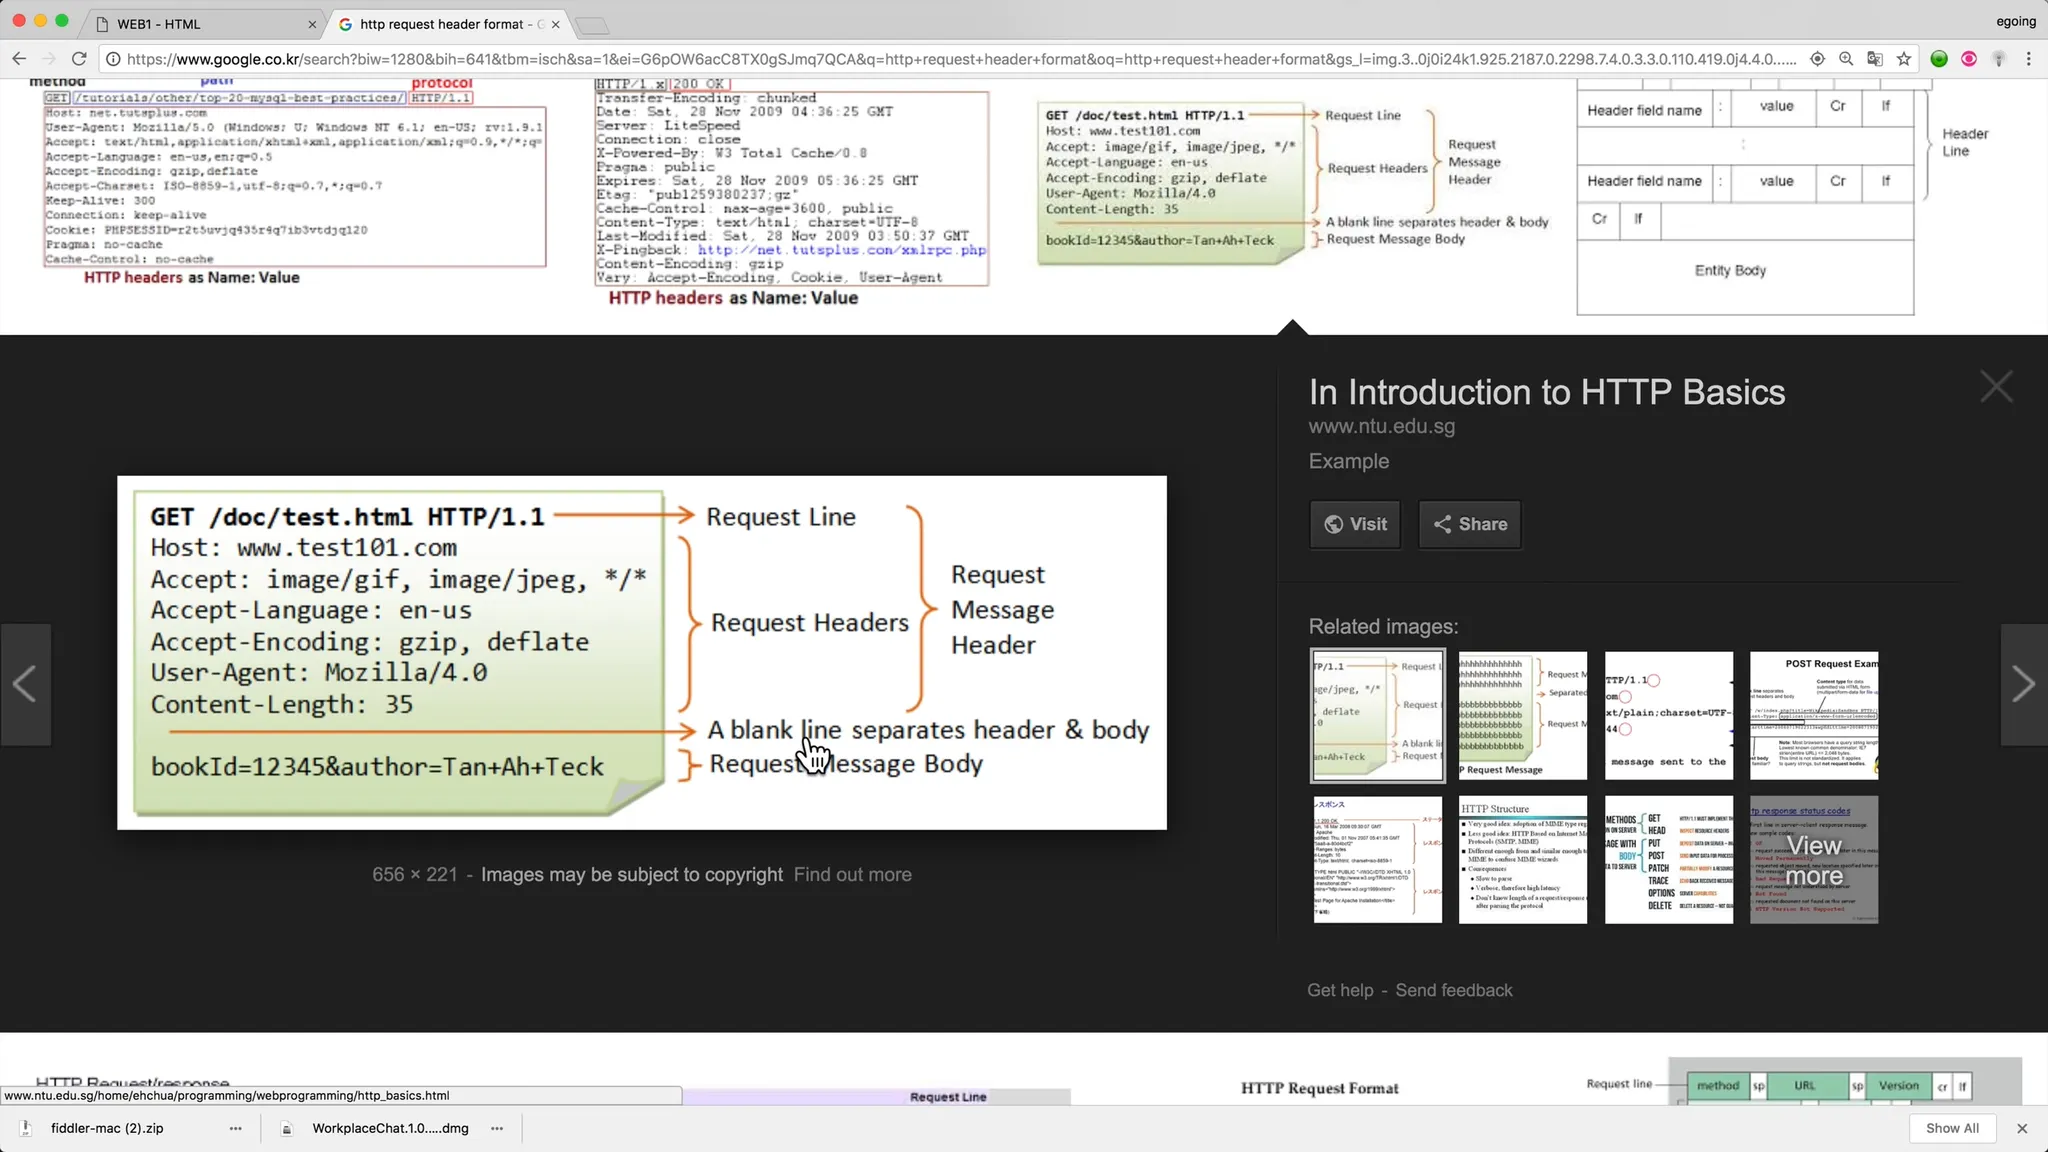Open Chrome's three-dot menu

point(2028,59)
